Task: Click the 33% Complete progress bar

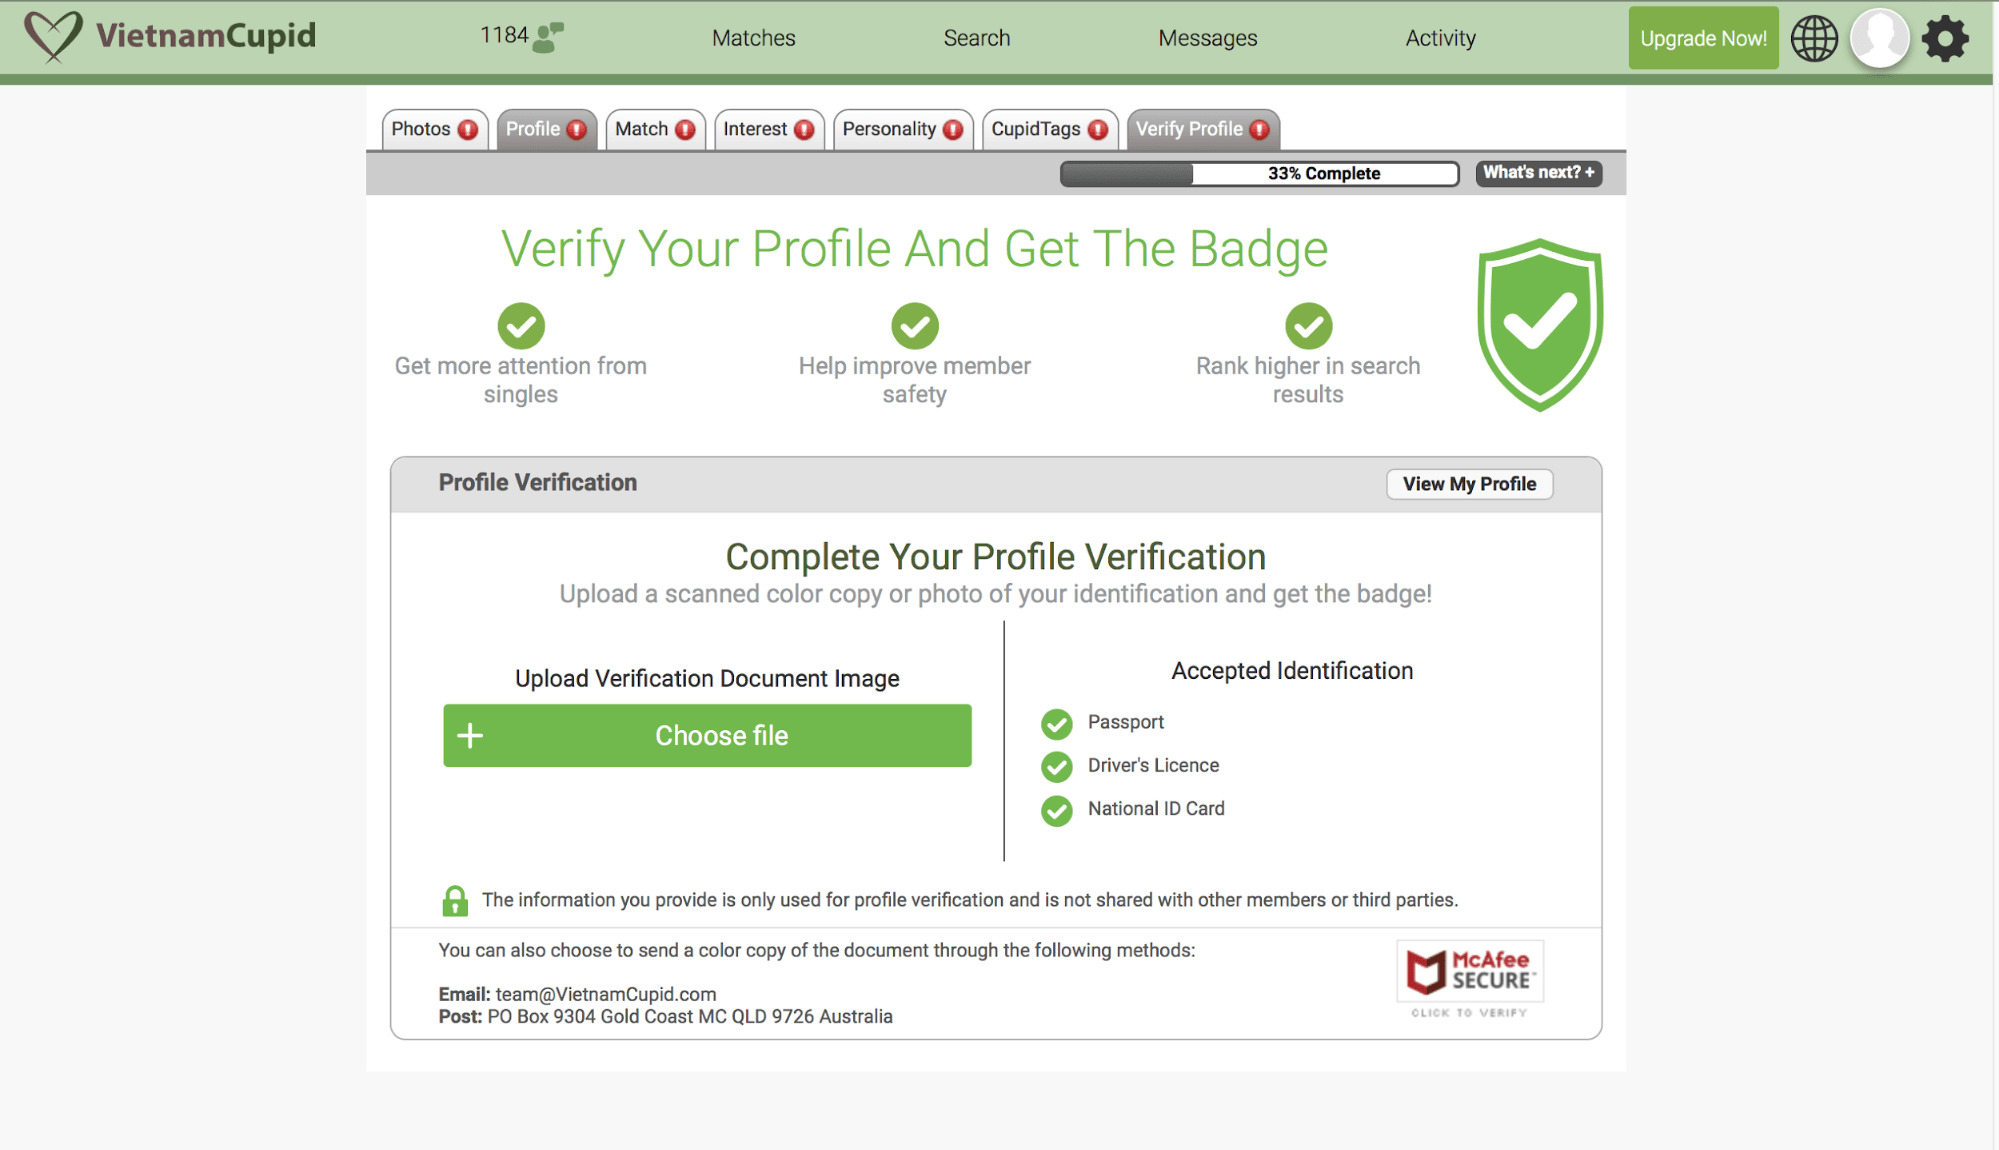Action: pos(1259,174)
